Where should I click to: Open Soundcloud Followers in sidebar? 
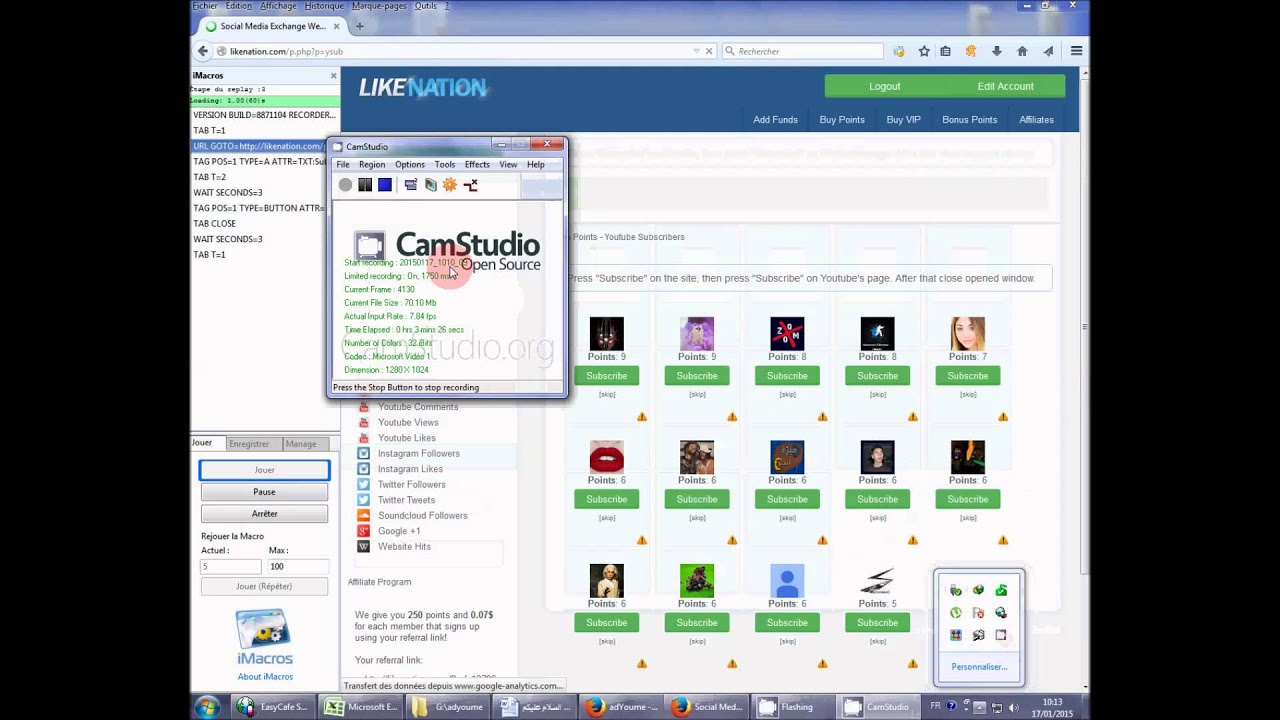[x=422, y=516]
